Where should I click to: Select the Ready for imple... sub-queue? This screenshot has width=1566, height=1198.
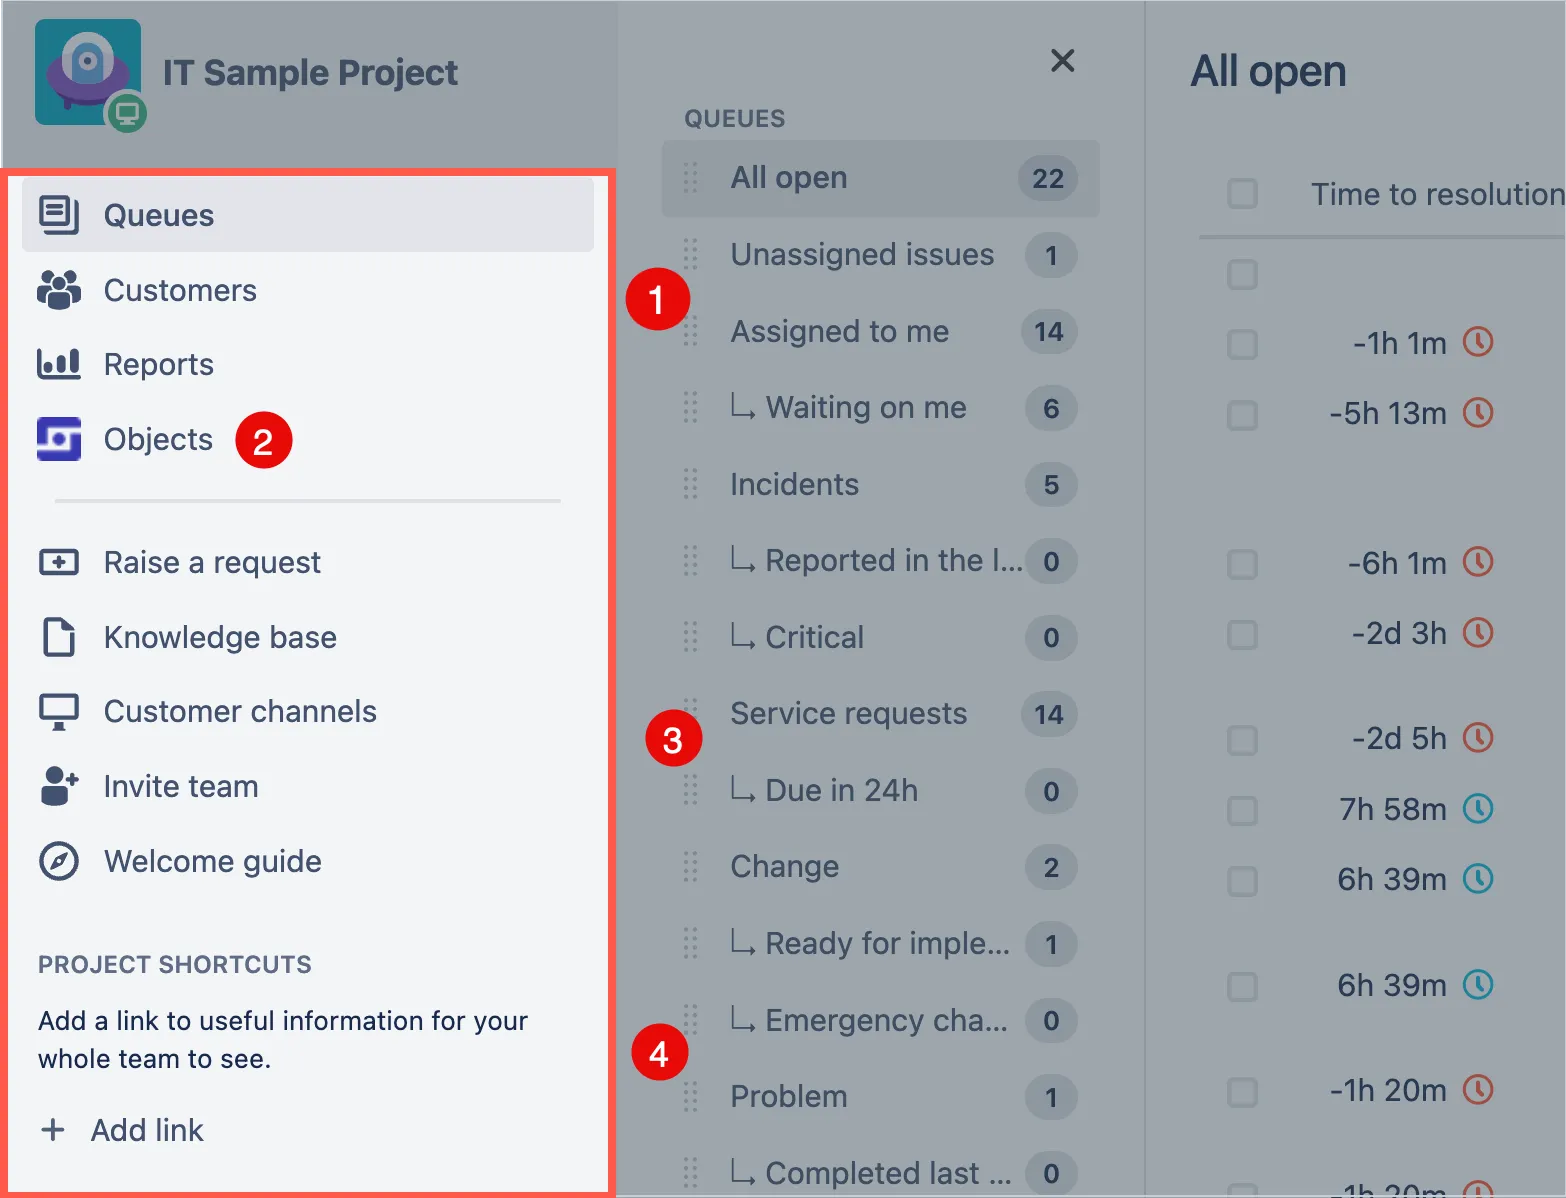point(880,943)
